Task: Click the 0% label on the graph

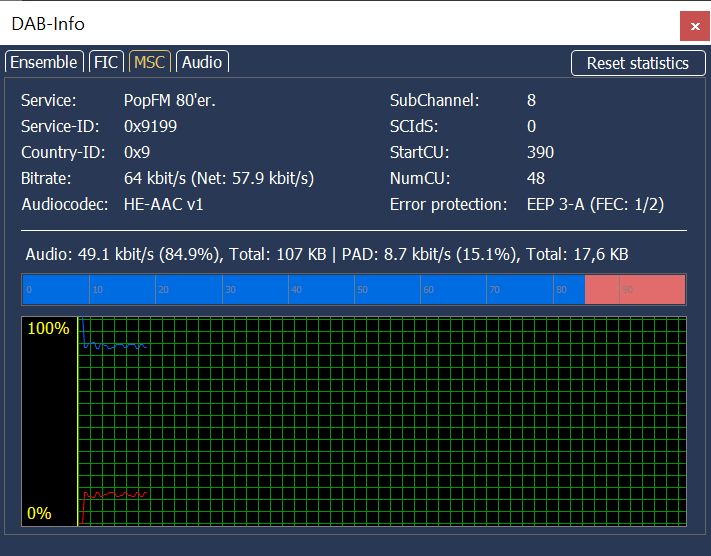Action: point(39,513)
